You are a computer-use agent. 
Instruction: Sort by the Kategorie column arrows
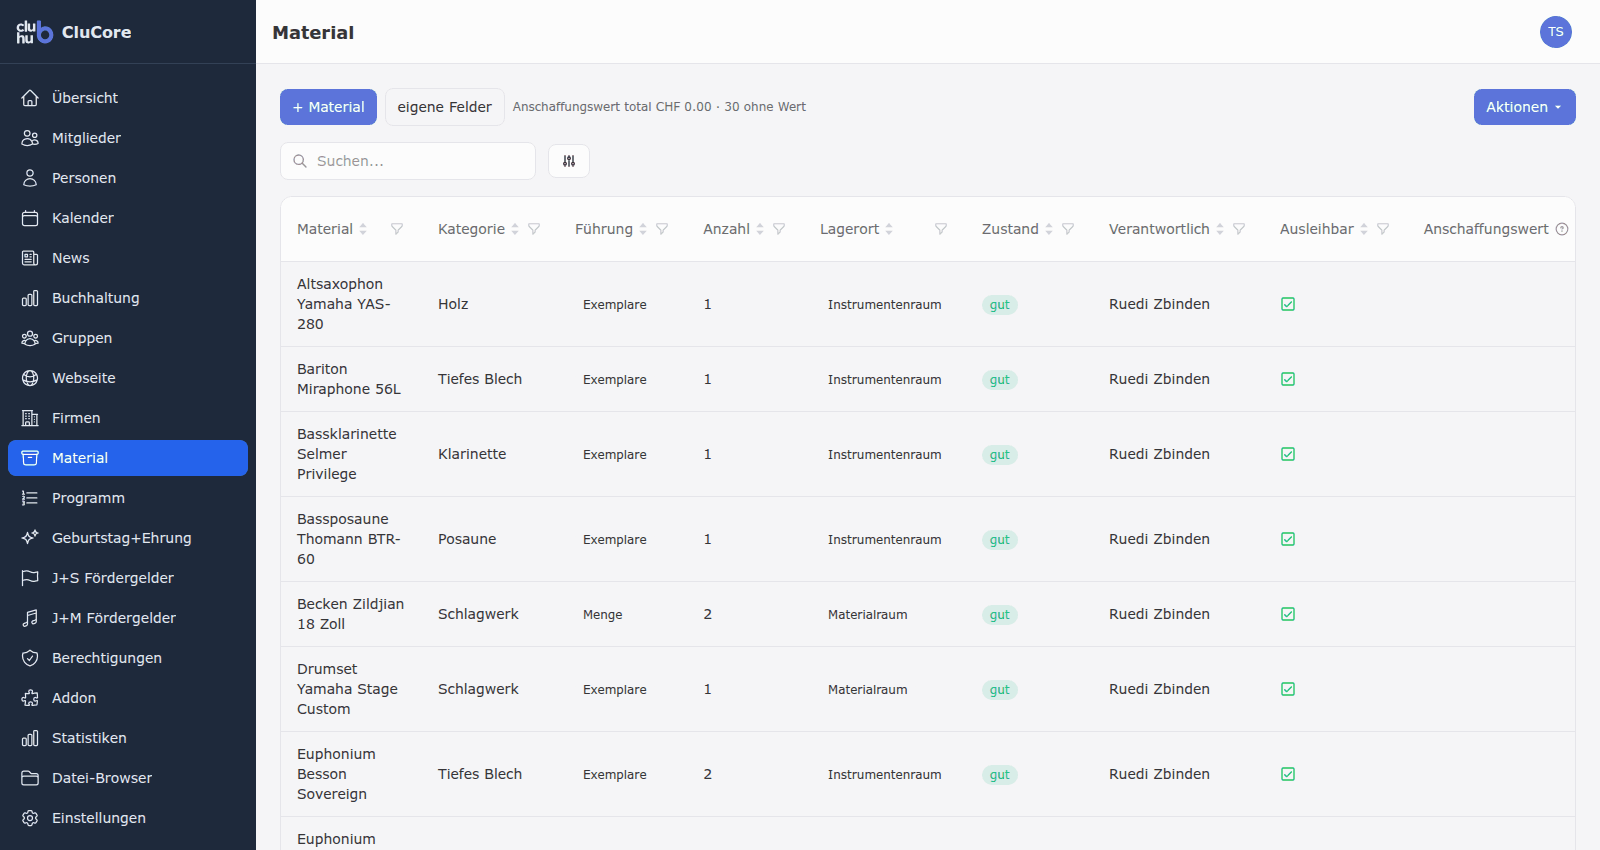515,229
